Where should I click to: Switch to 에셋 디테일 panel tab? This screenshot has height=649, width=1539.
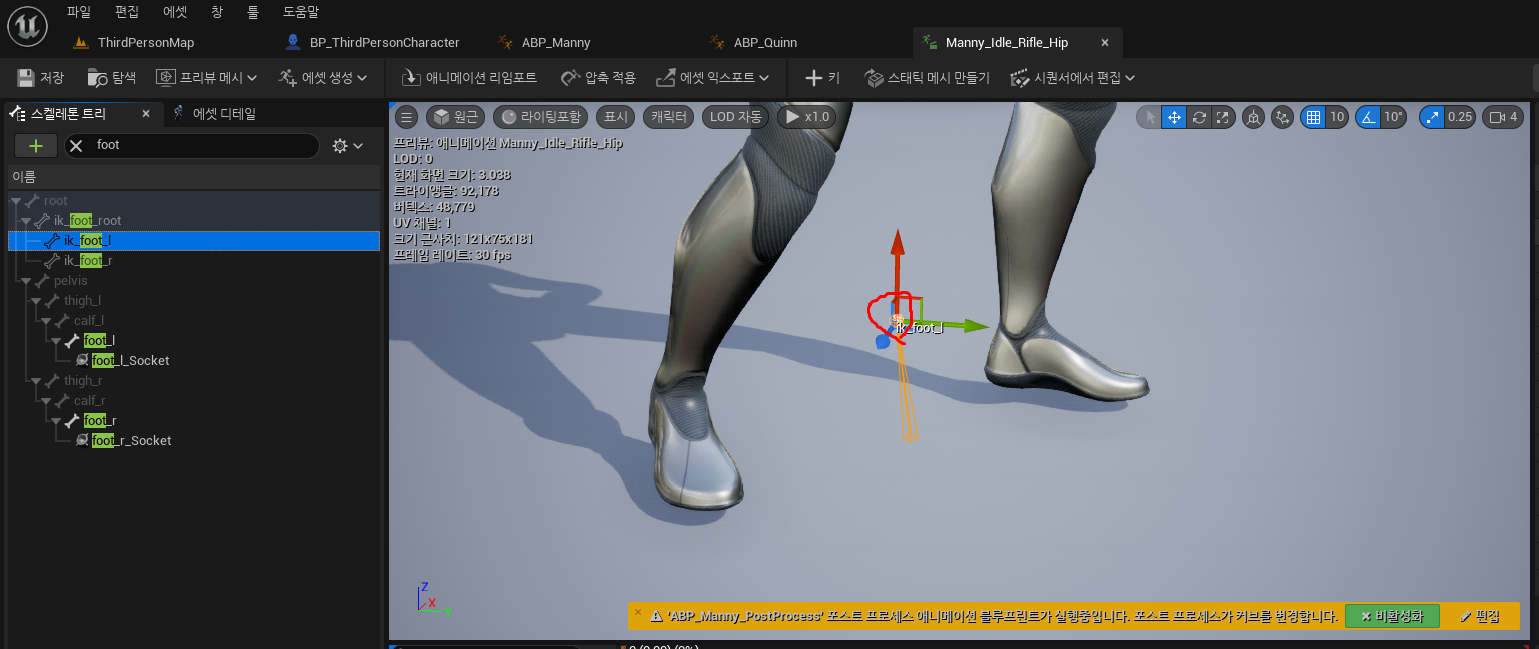click(x=214, y=114)
